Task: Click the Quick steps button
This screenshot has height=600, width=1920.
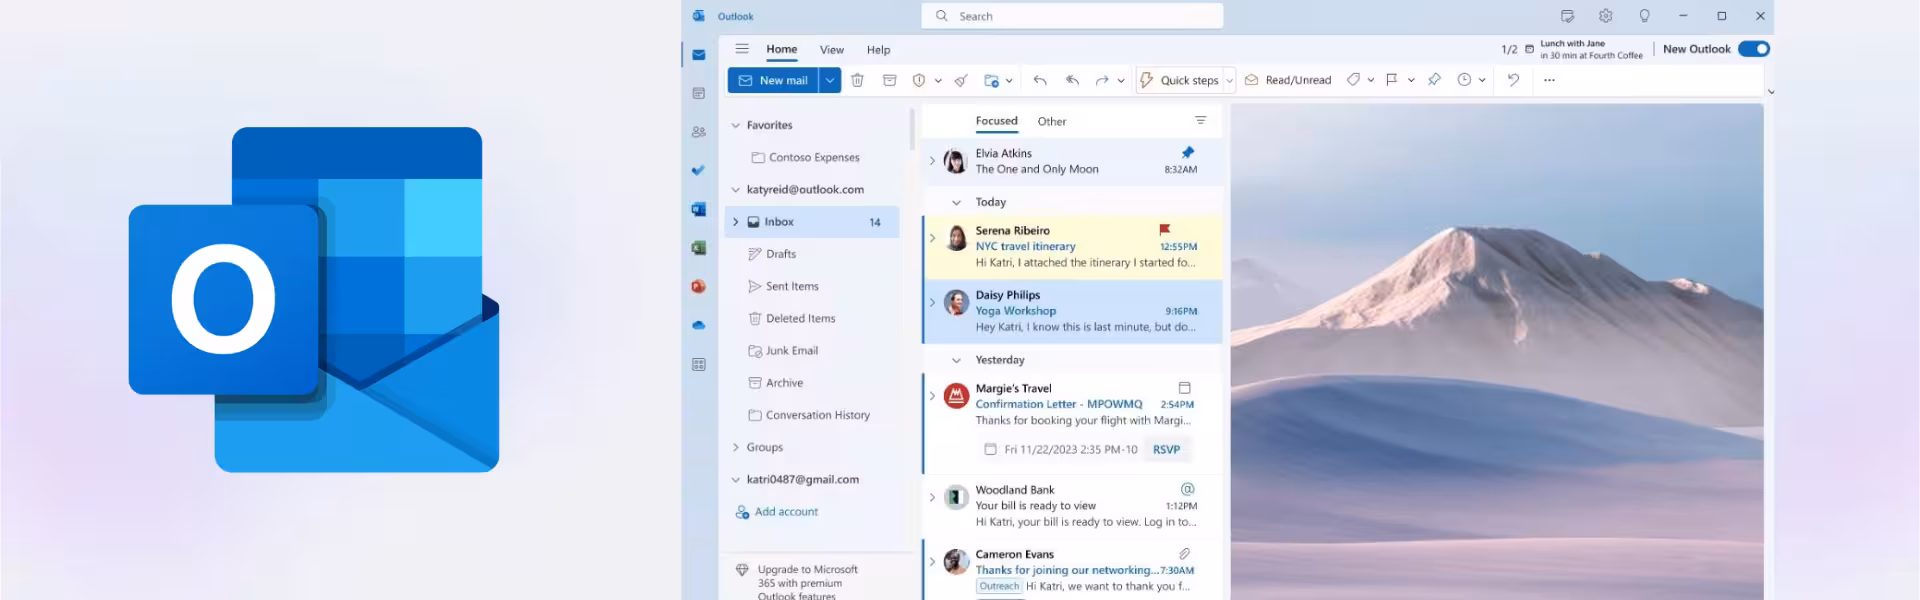Action: pyautogui.click(x=1180, y=80)
